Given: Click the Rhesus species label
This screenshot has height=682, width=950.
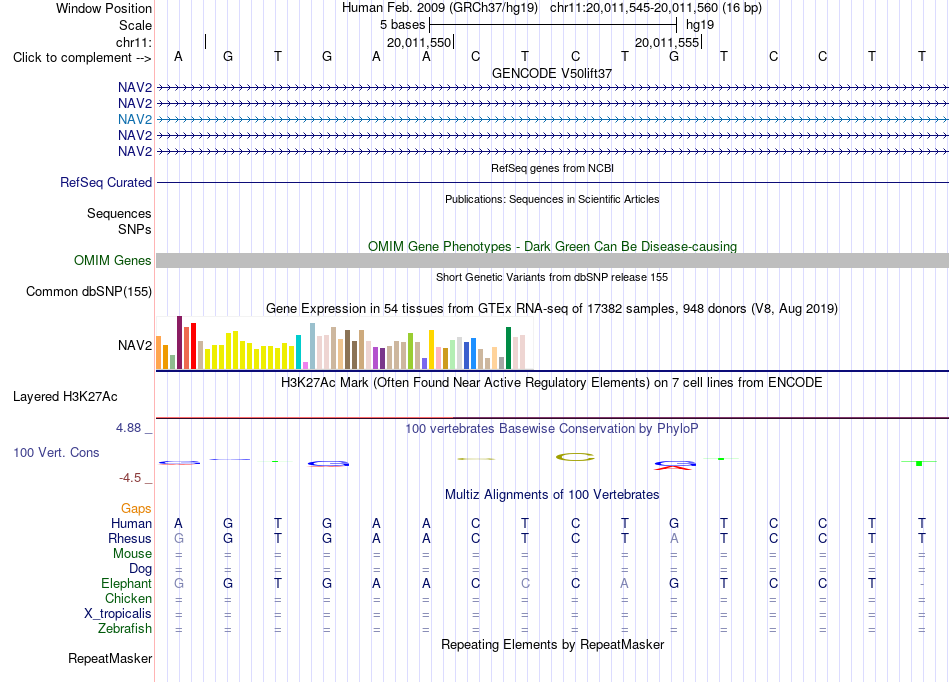Looking at the screenshot, I should point(130,538).
